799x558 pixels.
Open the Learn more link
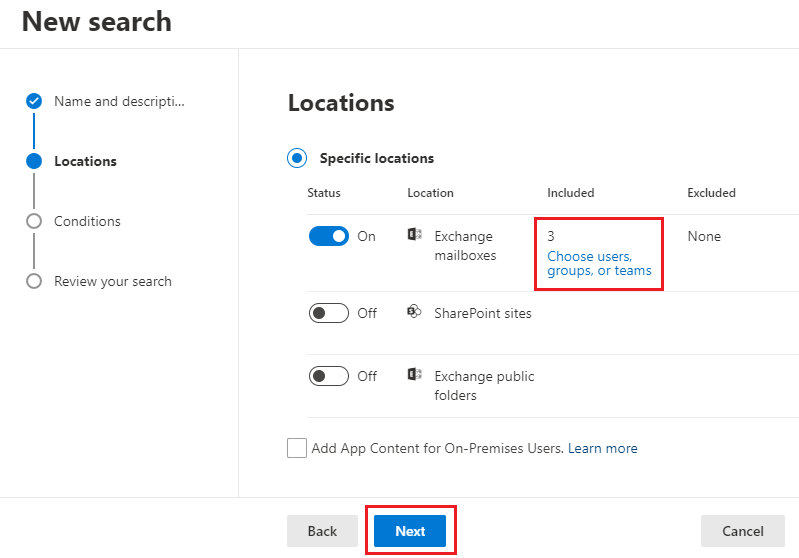pos(602,448)
